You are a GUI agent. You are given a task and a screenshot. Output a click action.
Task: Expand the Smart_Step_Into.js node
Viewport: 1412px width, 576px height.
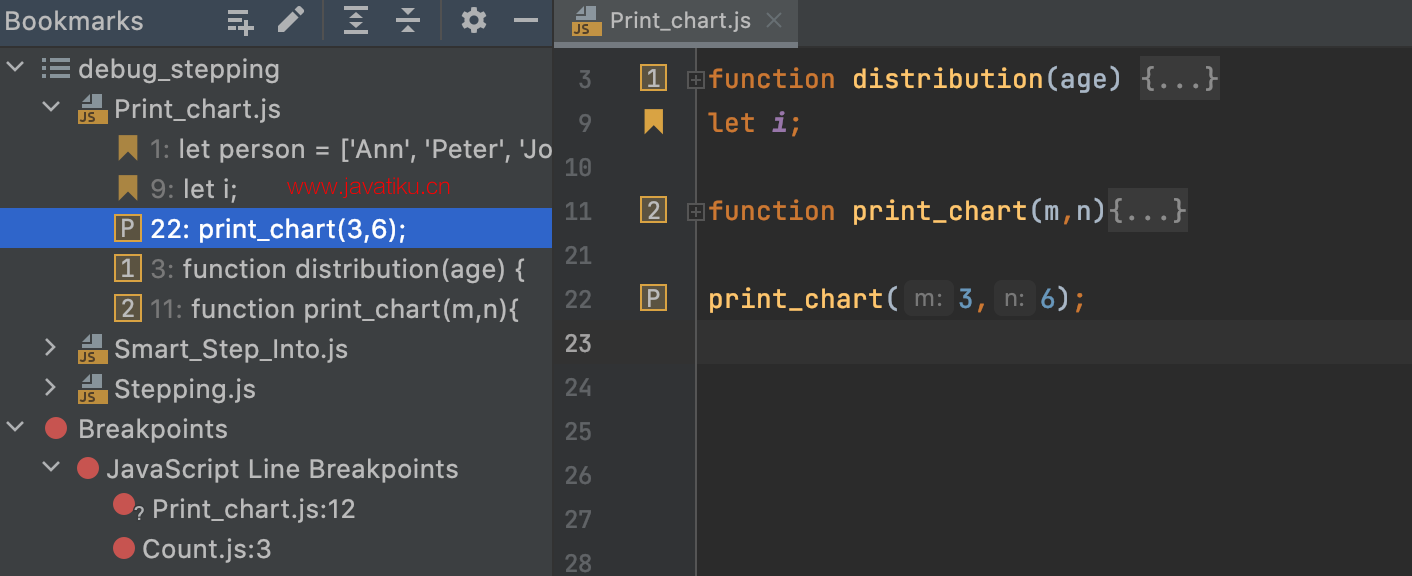coord(52,349)
